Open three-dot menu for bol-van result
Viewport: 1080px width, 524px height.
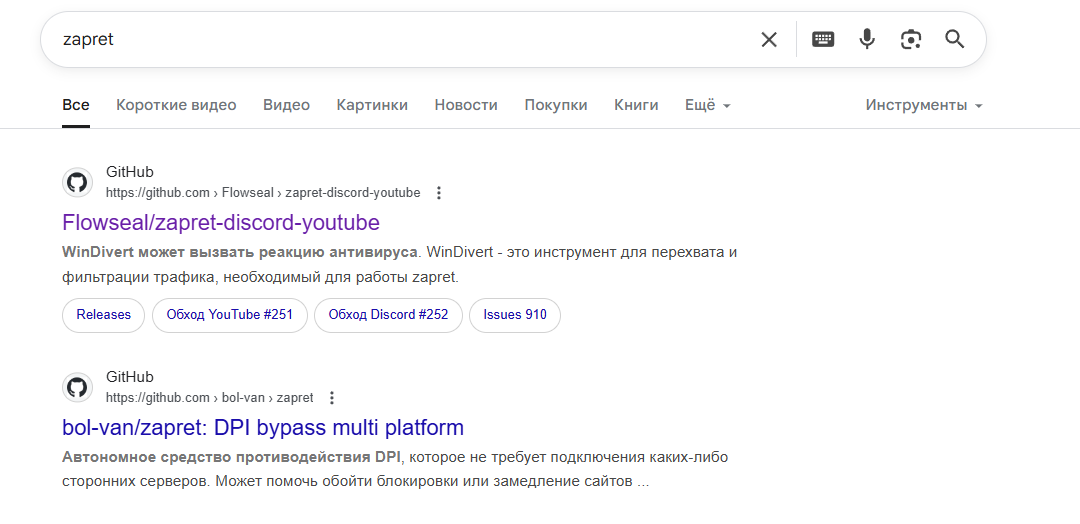(x=332, y=398)
